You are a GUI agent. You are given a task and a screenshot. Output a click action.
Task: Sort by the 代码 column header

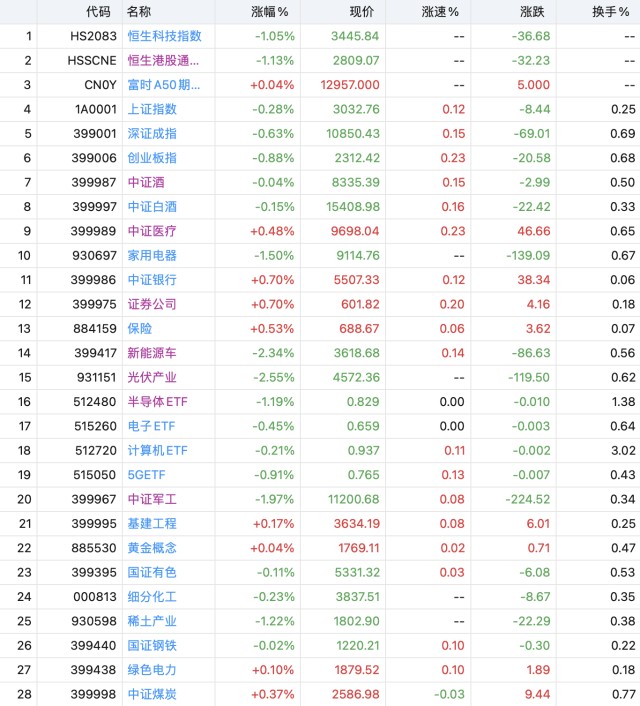[x=98, y=12]
